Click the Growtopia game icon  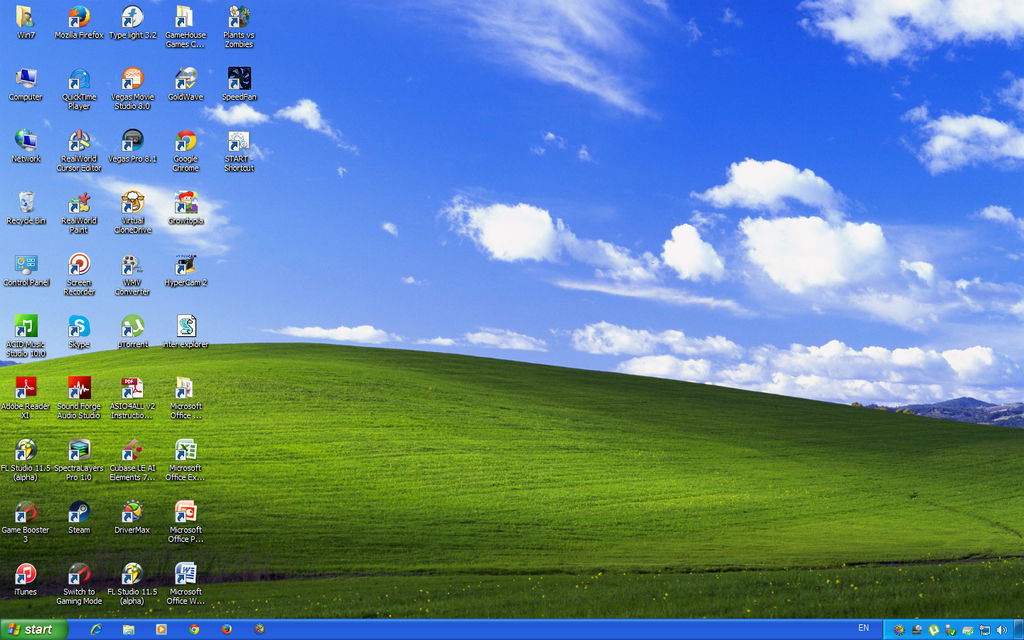[x=185, y=208]
